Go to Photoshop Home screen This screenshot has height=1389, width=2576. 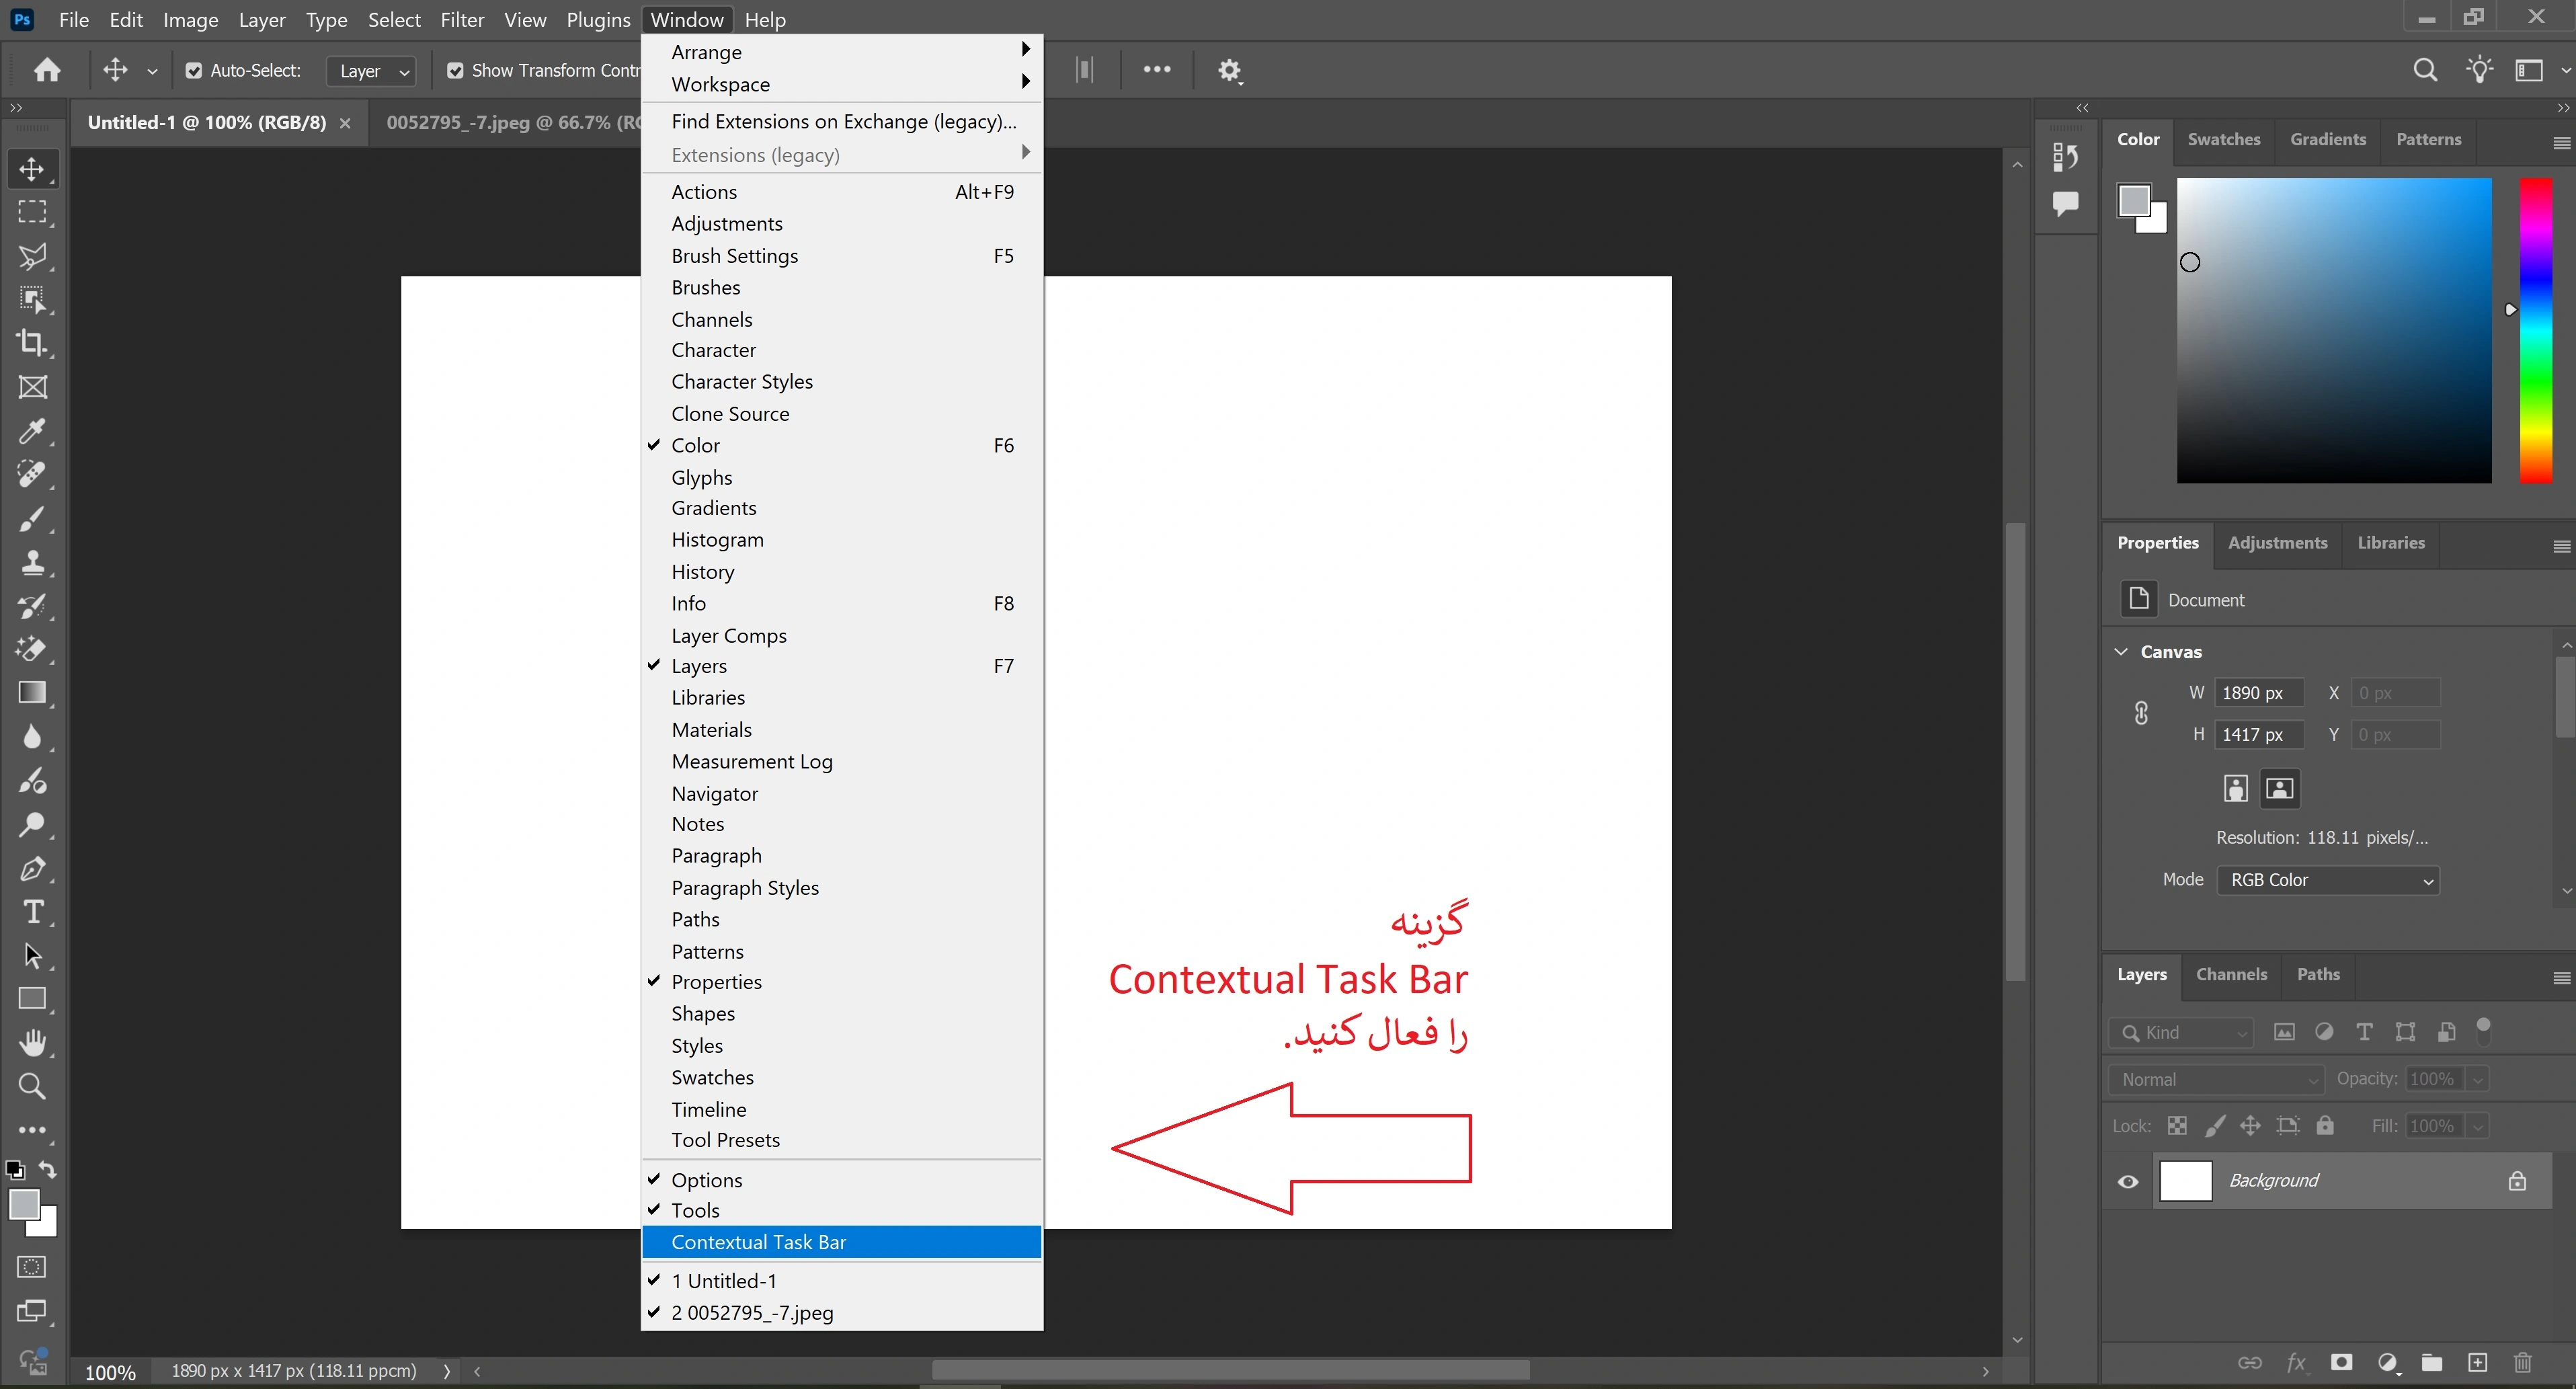(x=47, y=70)
